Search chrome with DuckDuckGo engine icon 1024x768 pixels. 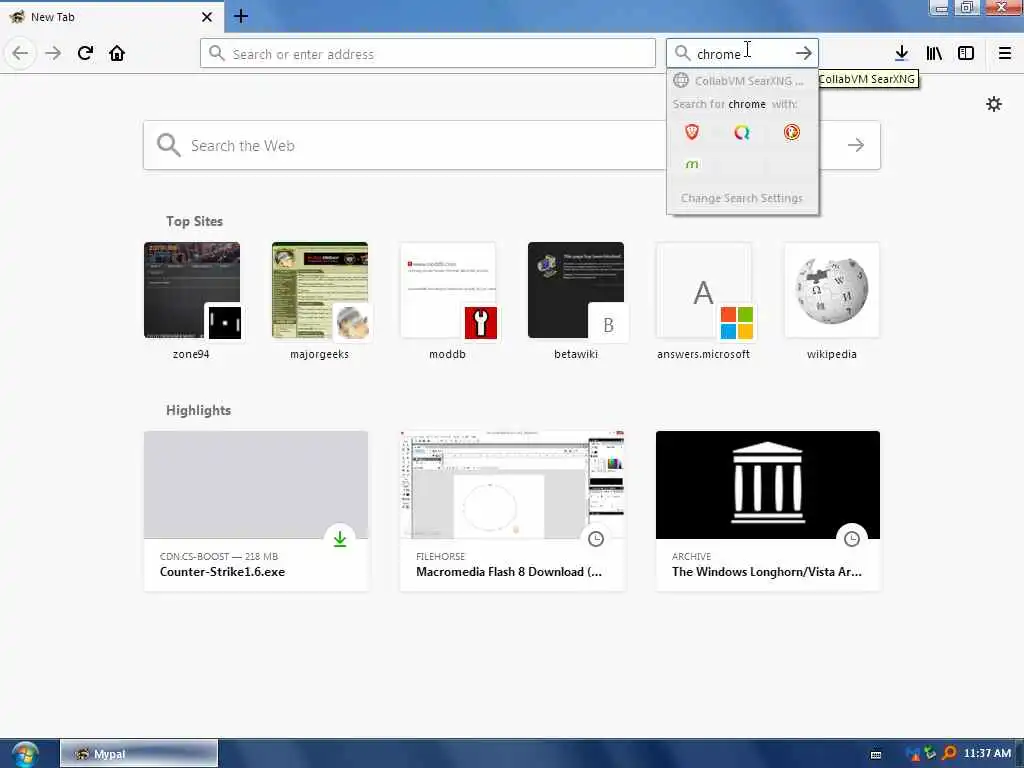pos(792,133)
